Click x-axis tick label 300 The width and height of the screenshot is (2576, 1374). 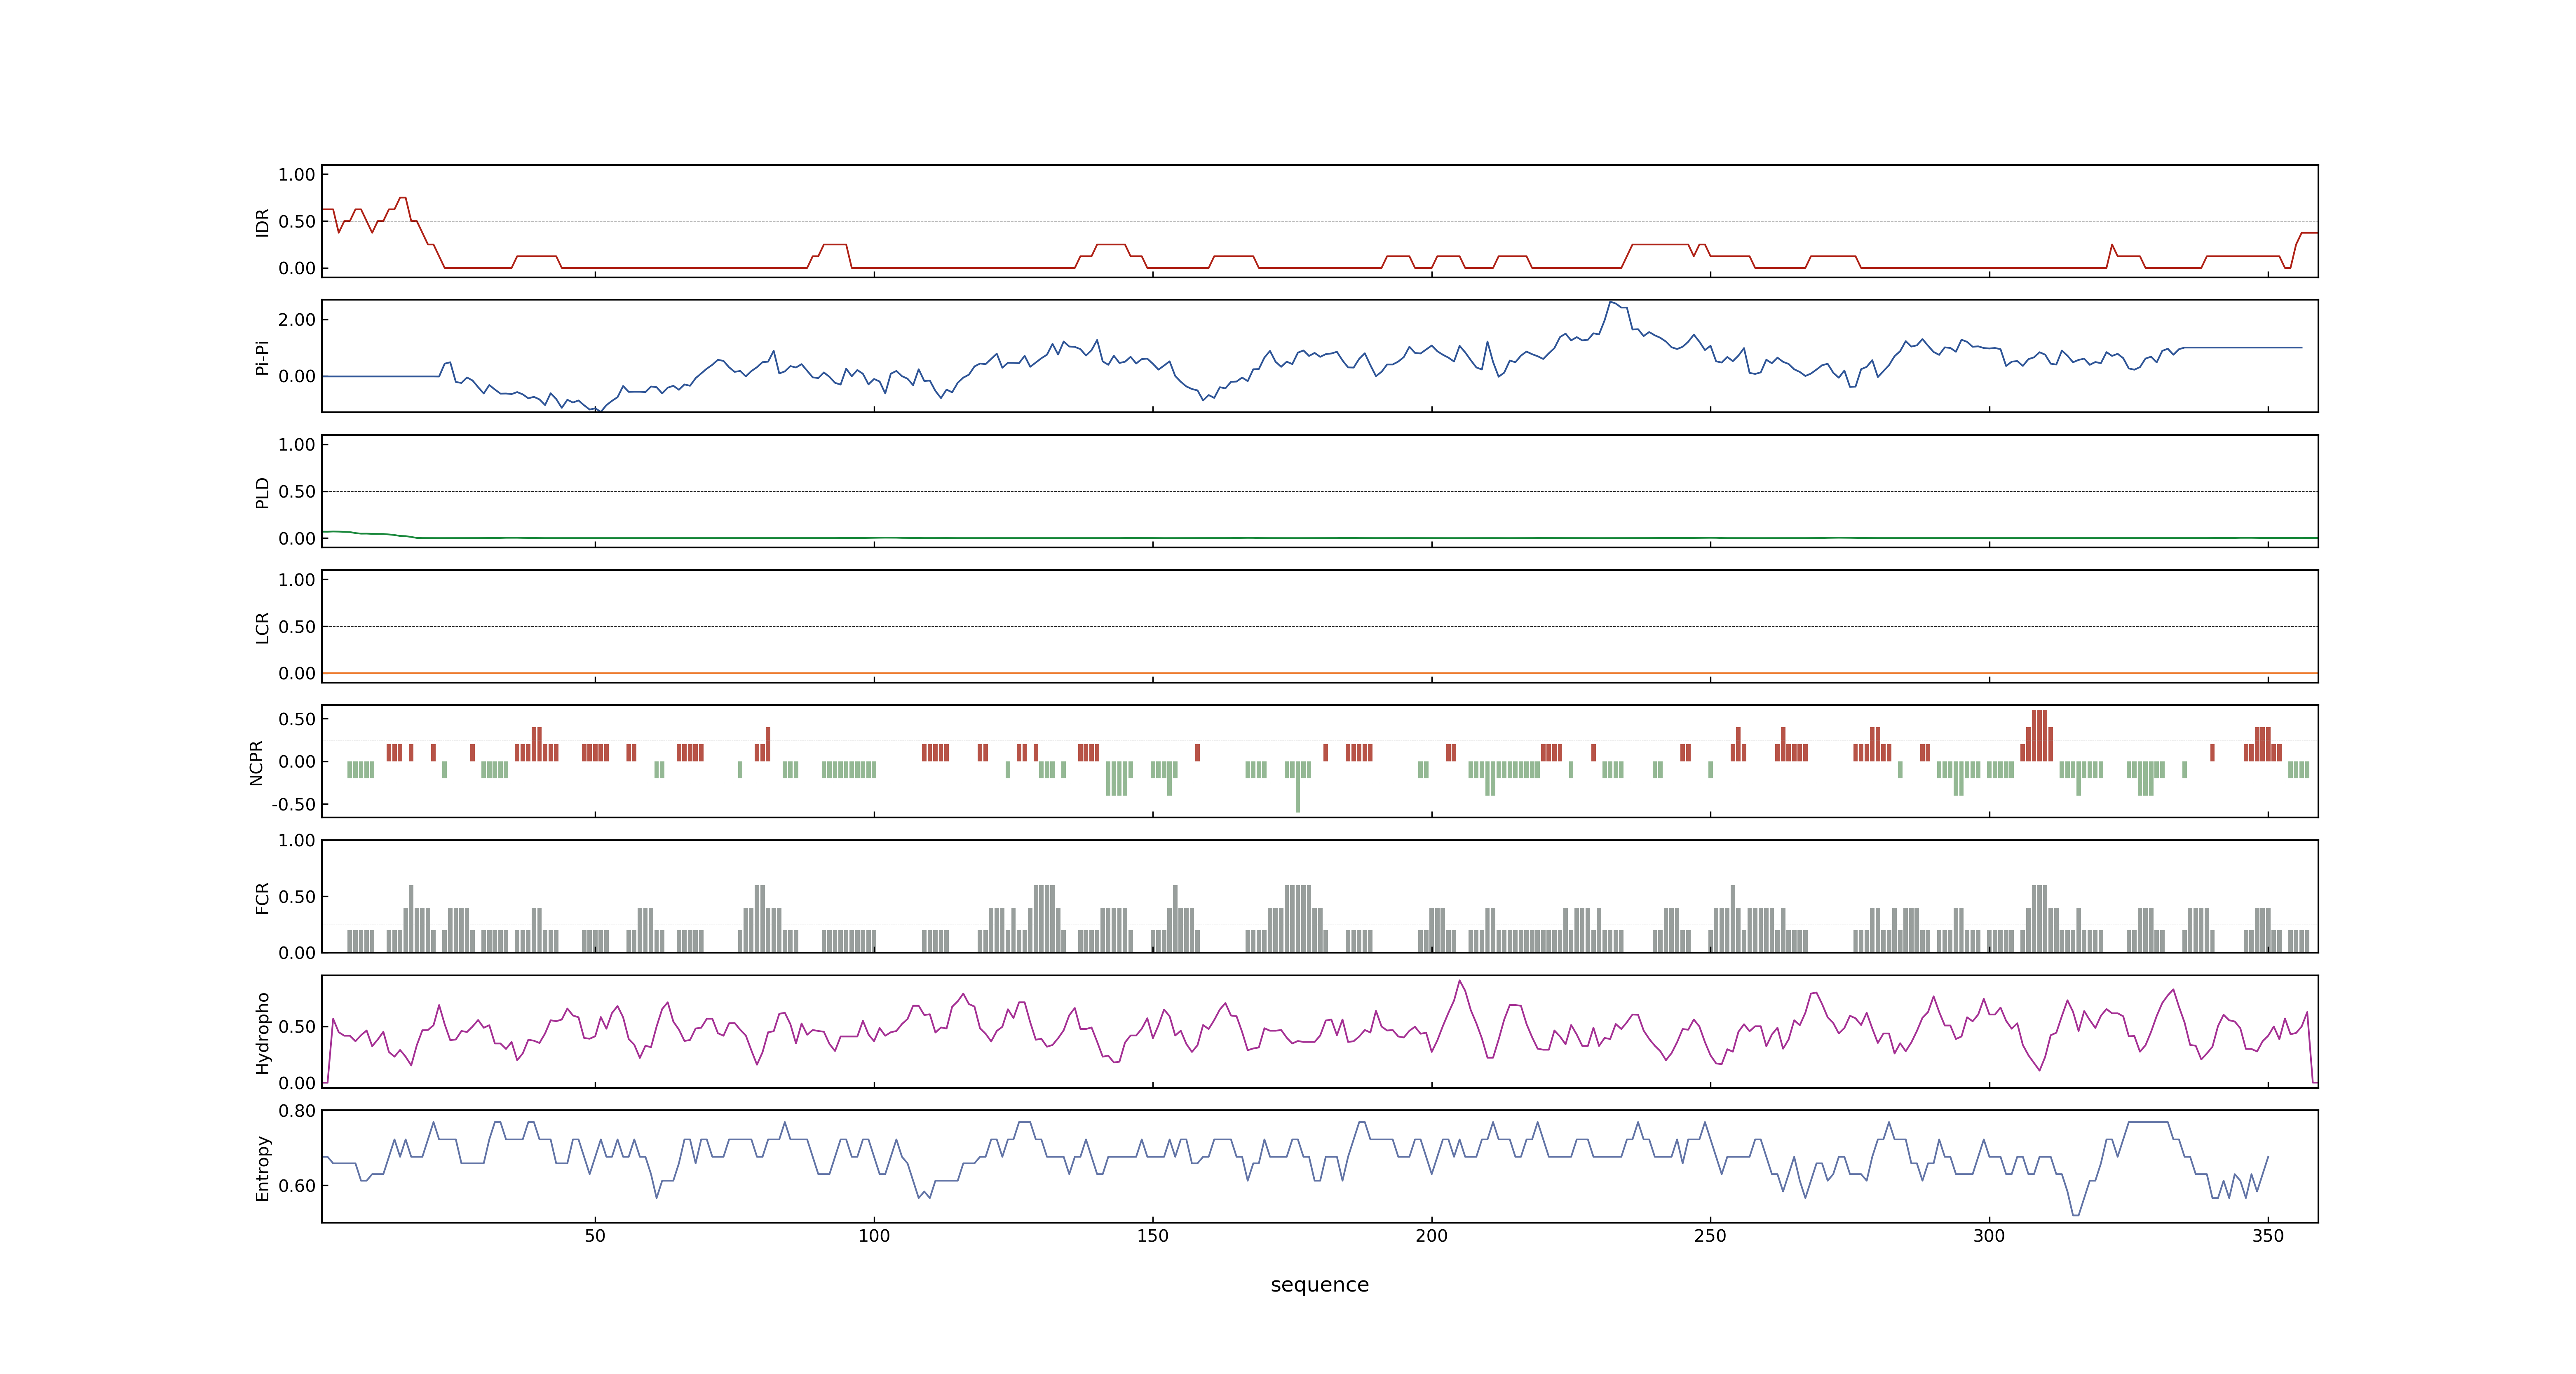(x=1989, y=1236)
